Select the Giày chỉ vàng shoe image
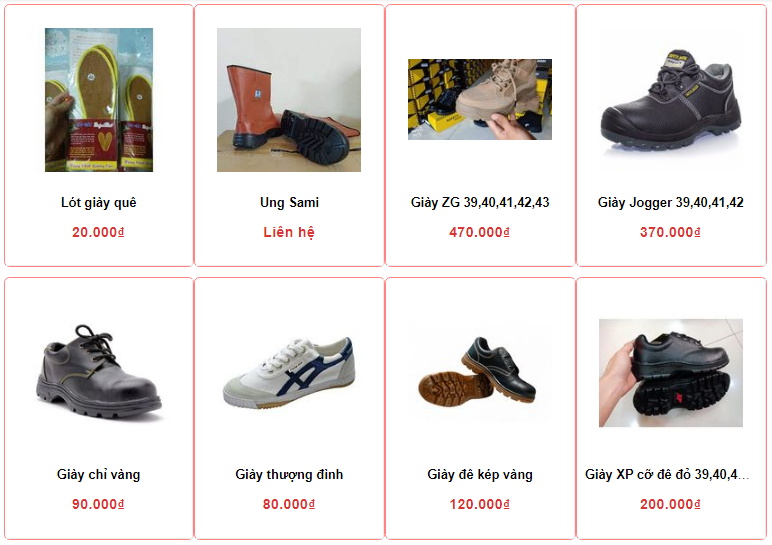 pos(99,373)
